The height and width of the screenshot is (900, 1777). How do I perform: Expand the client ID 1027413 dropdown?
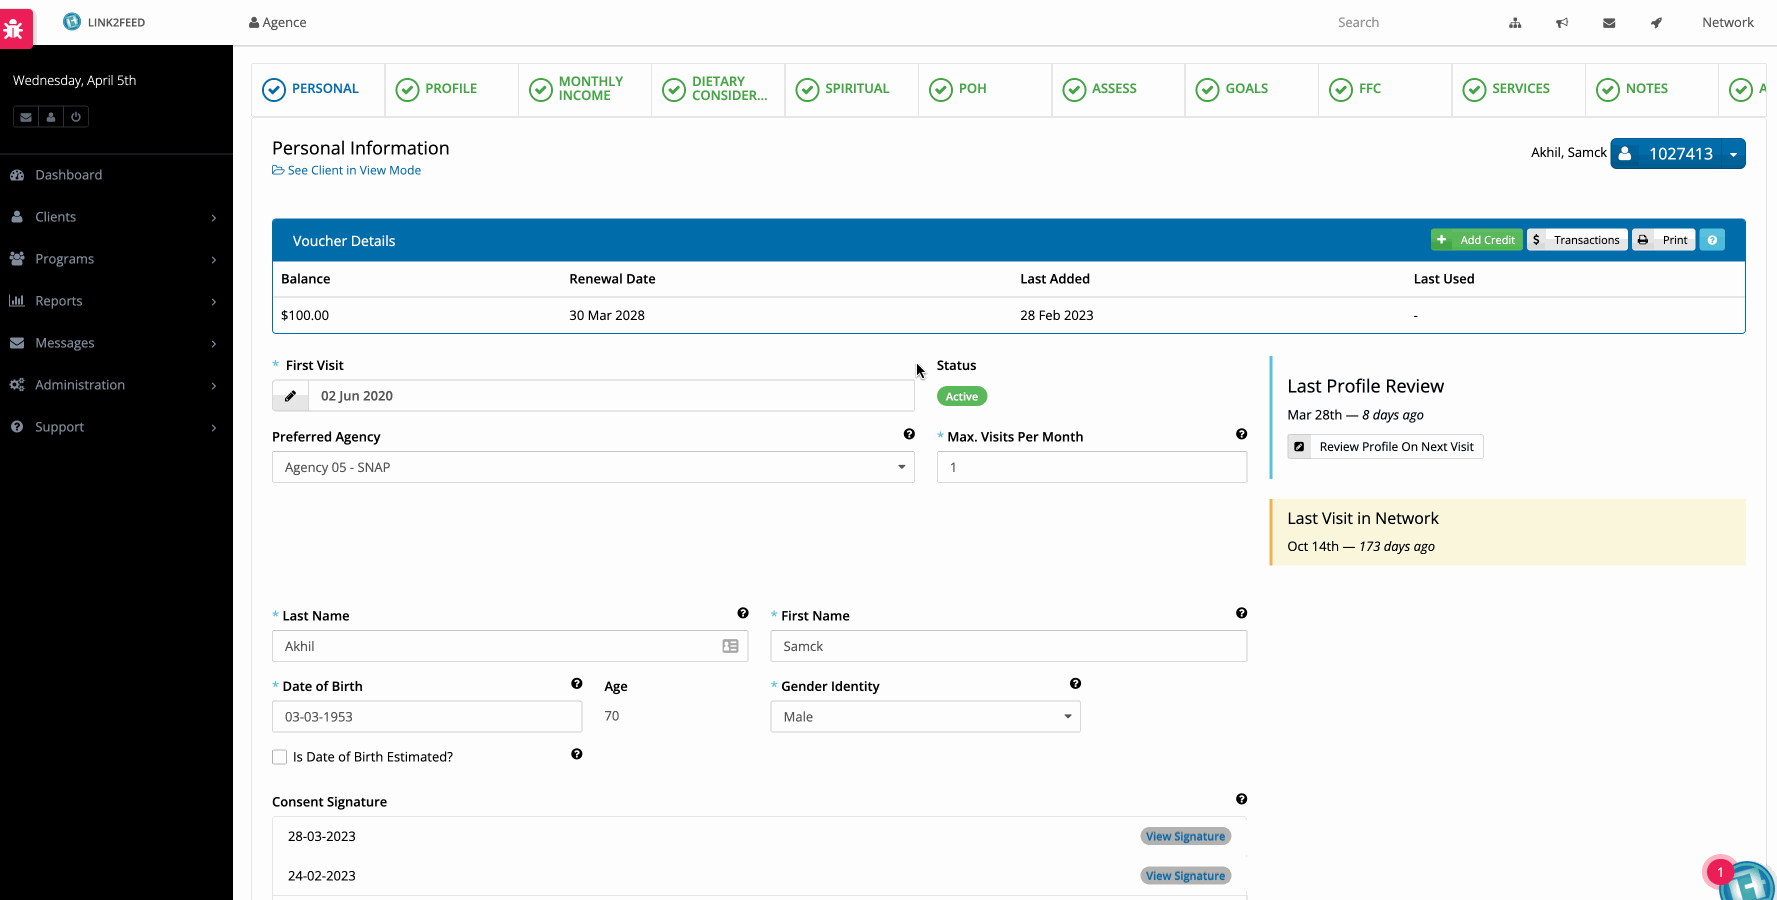point(1733,154)
